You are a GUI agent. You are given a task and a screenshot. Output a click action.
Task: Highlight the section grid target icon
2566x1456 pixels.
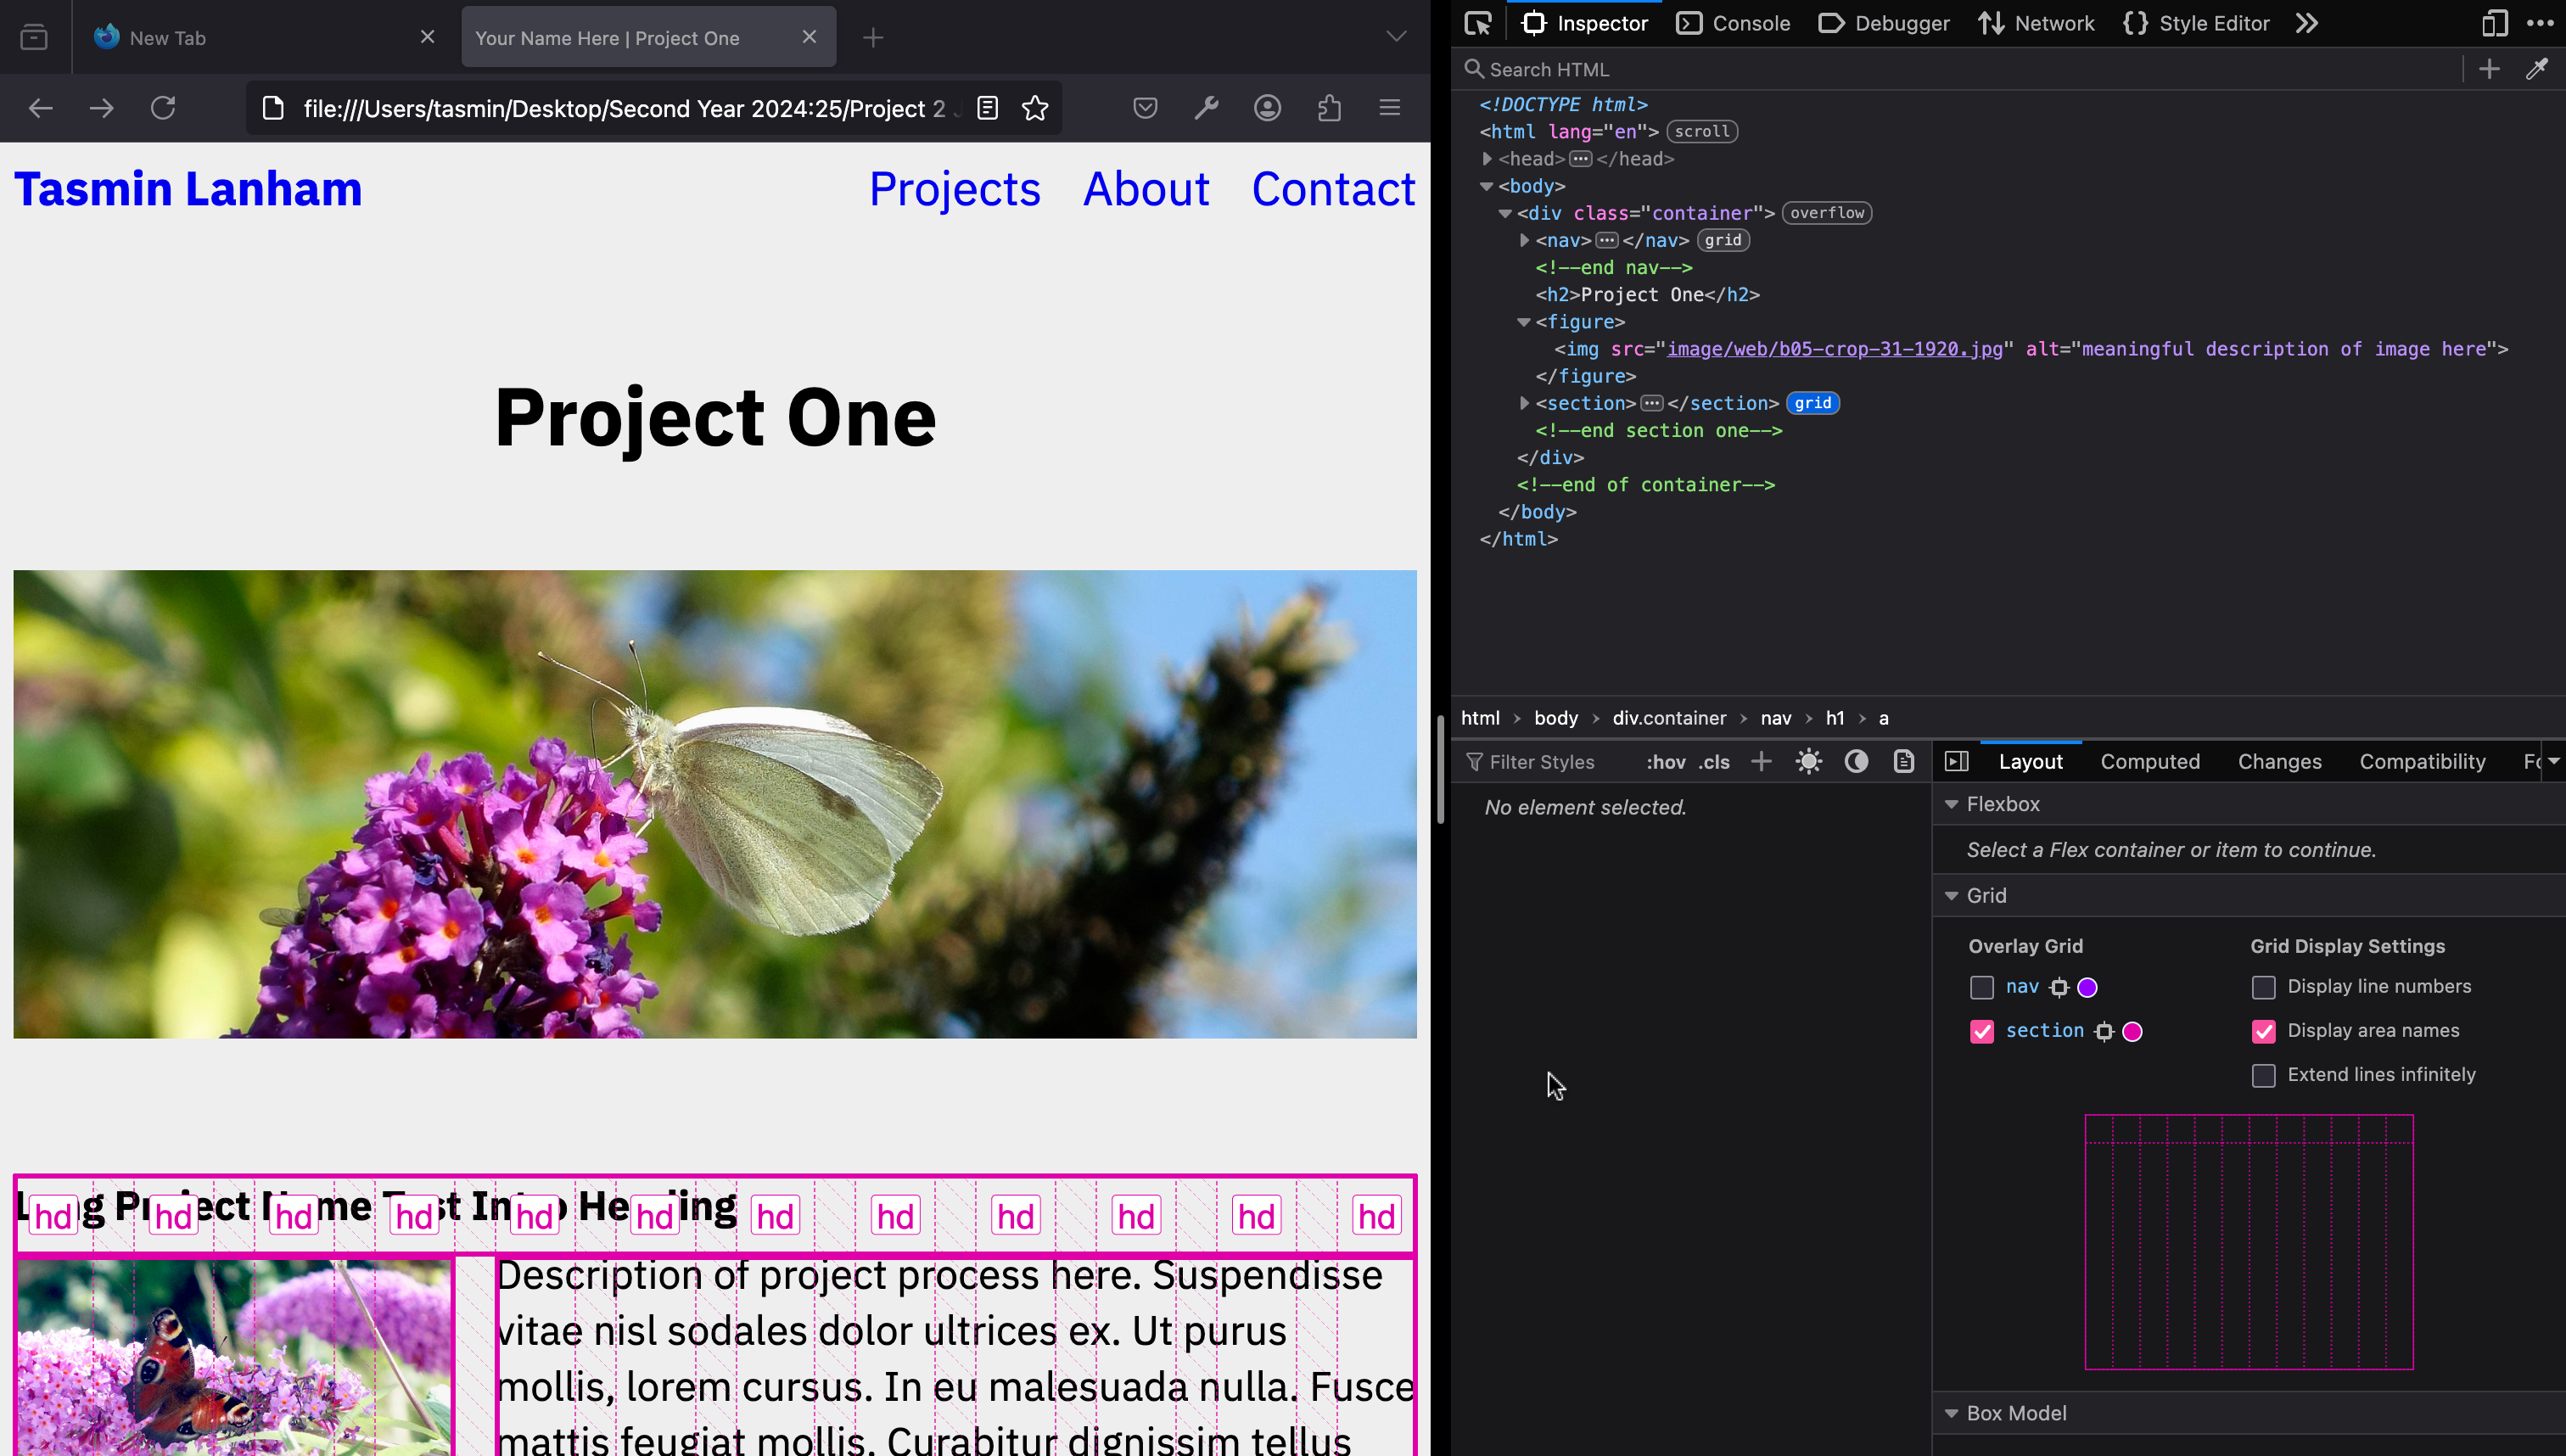click(x=2104, y=1032)
